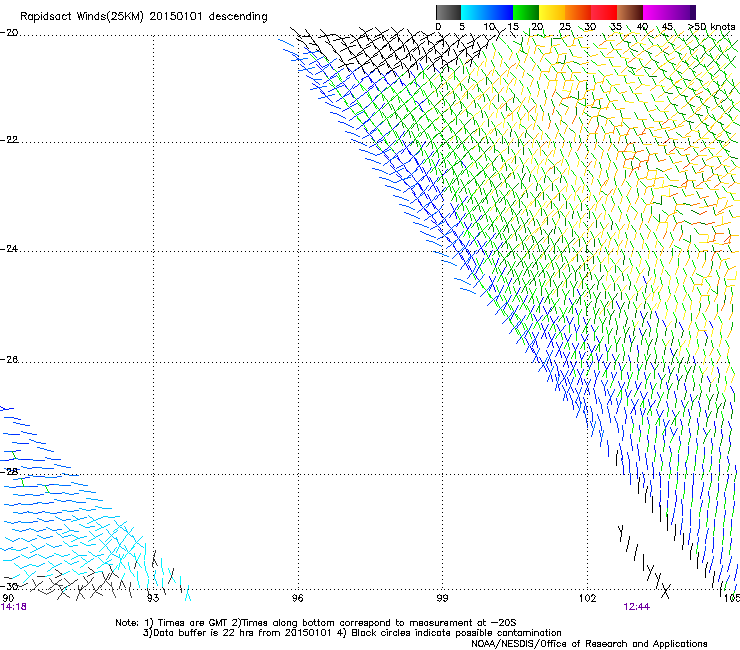740x650 pixels.
Task: Click the magenta-purple 40-50 knots color segment
Action: [x=669, y=12]
